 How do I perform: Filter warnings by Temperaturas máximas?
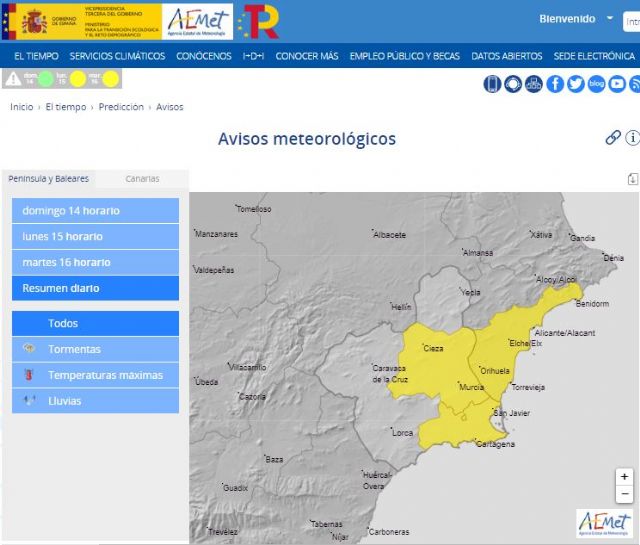tap(96, 375)
